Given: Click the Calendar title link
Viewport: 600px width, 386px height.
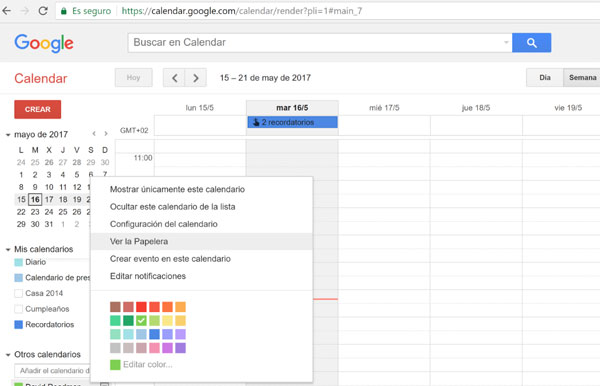Looking at the screenshot, I should (41, 78).
